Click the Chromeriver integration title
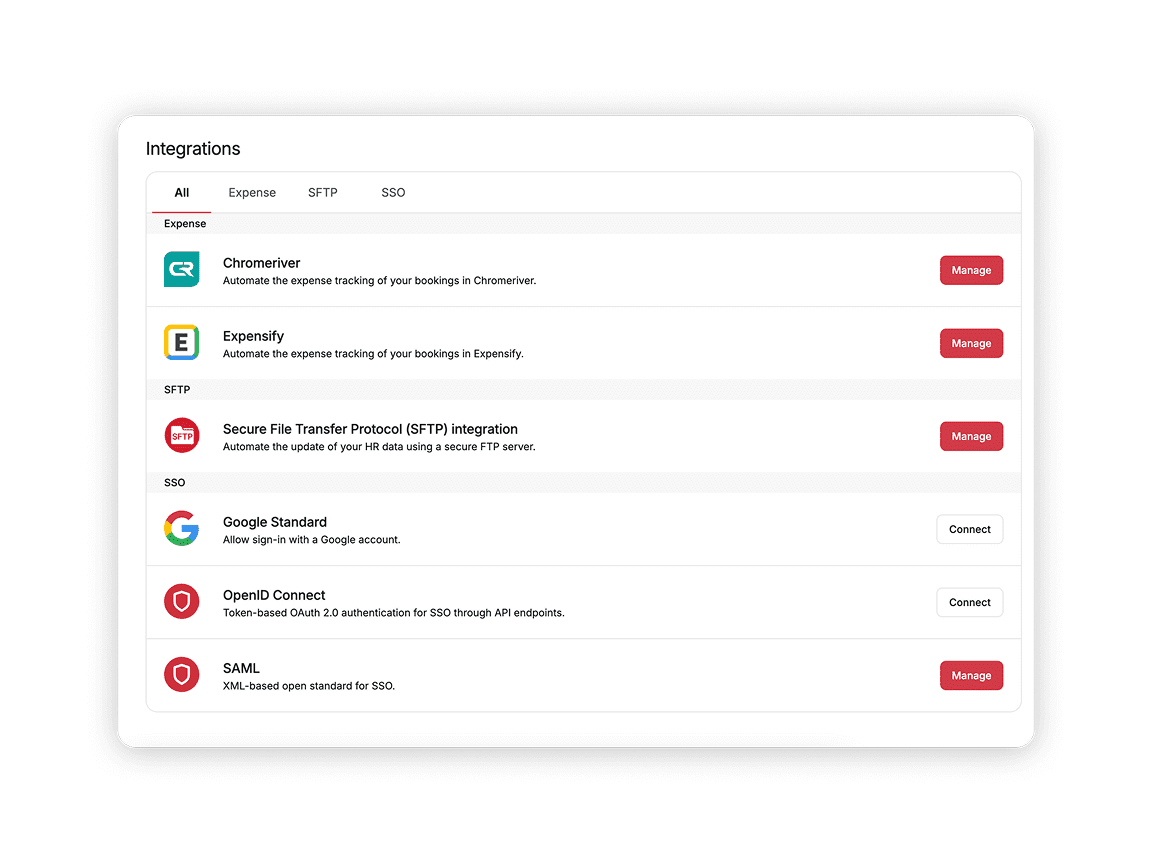 pos(261,263)
